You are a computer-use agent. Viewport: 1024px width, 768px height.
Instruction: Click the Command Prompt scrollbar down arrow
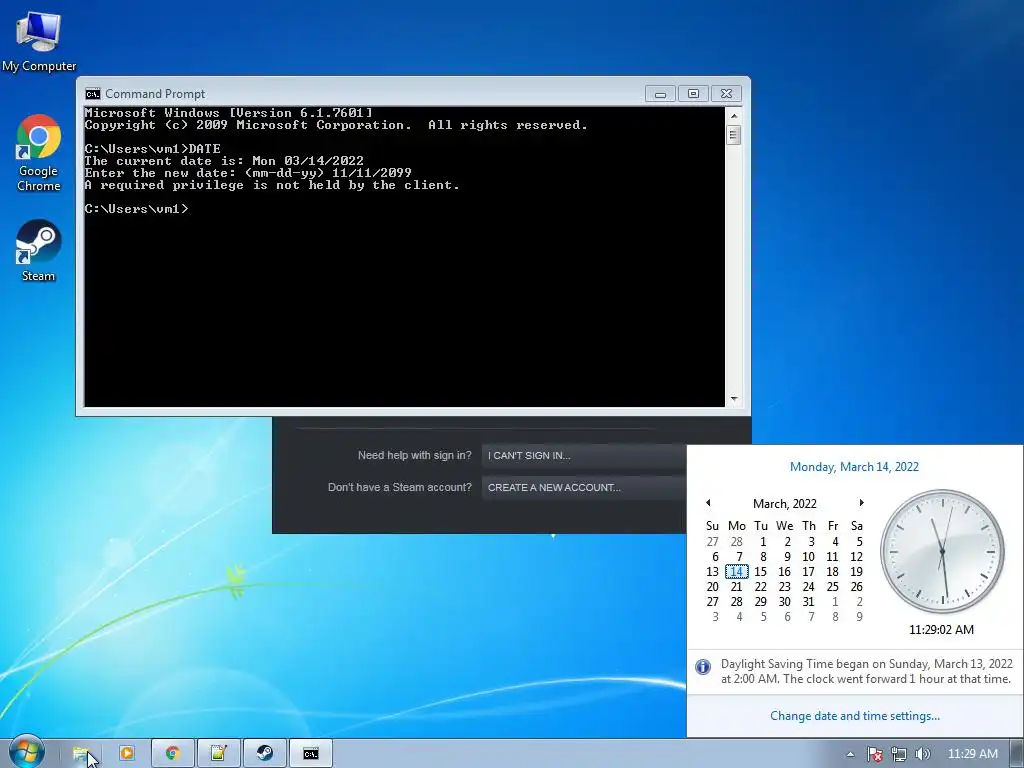(734, 398)
